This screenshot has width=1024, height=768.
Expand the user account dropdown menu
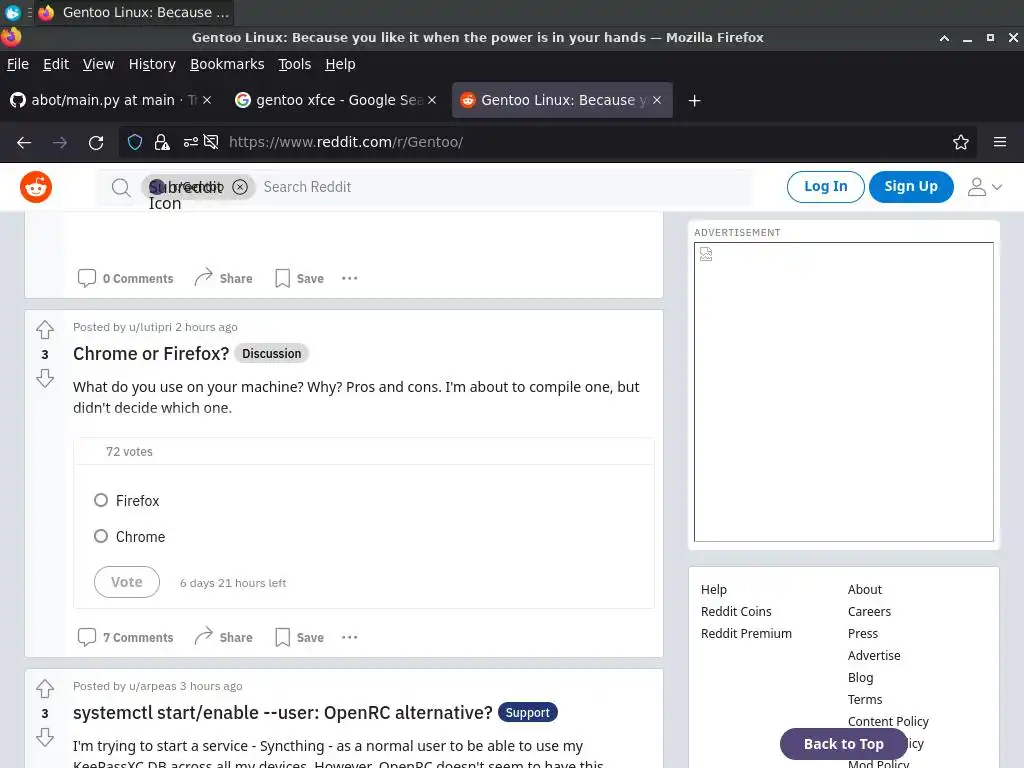tap(984, 187)
